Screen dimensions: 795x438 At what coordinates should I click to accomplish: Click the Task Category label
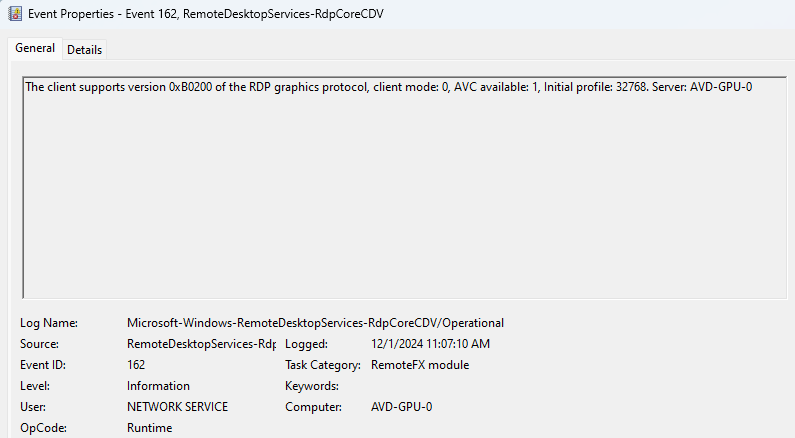coord(323,365)
